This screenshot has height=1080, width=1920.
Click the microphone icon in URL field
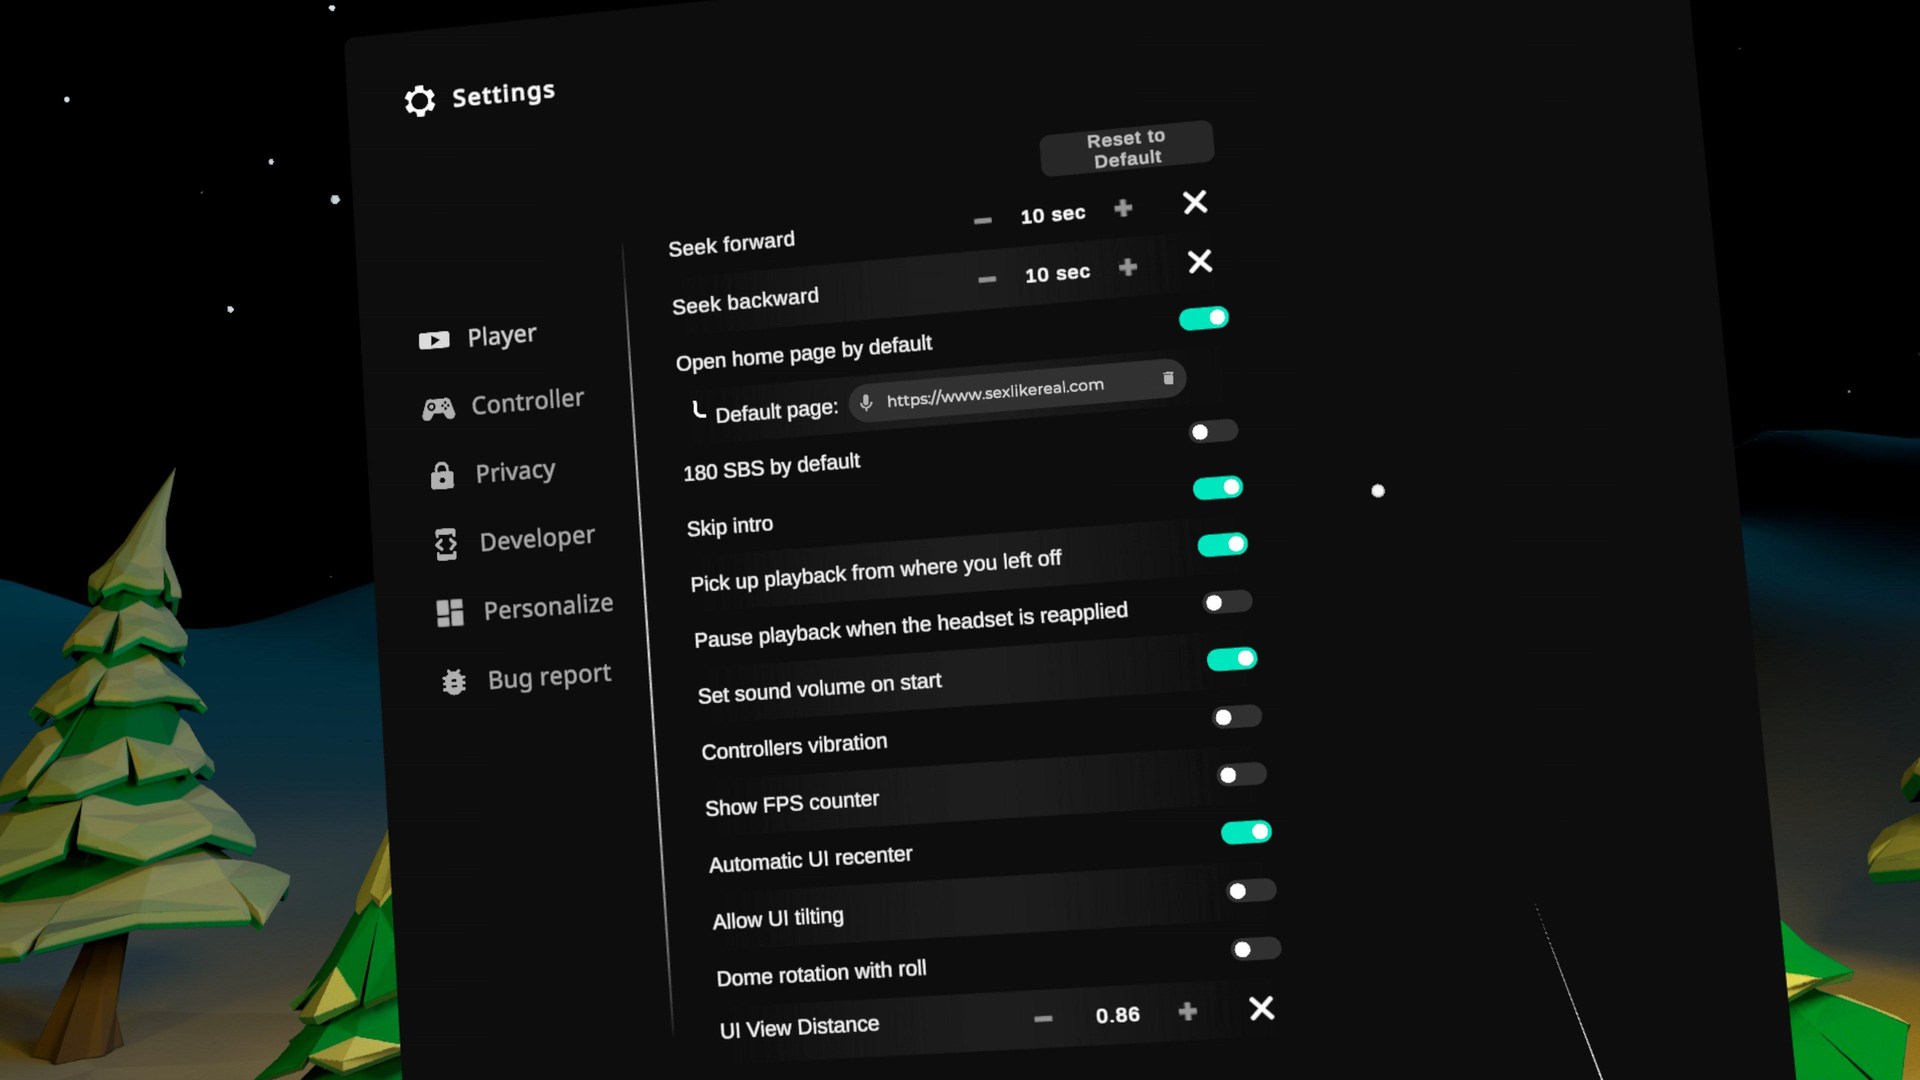coord(866,402)
